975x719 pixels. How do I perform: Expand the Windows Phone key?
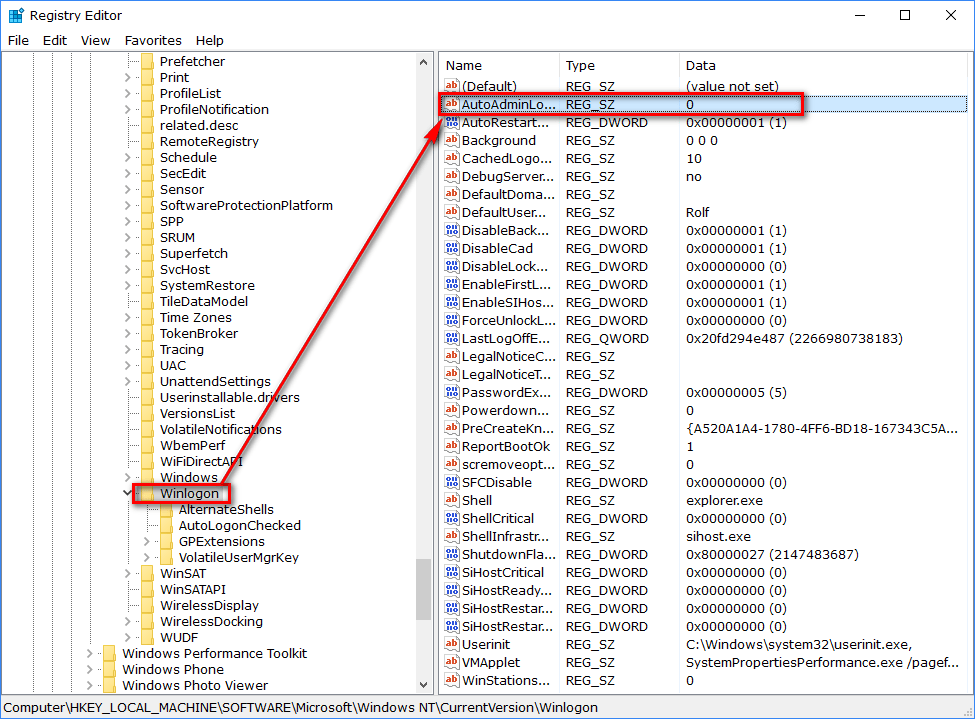point(90,669)
